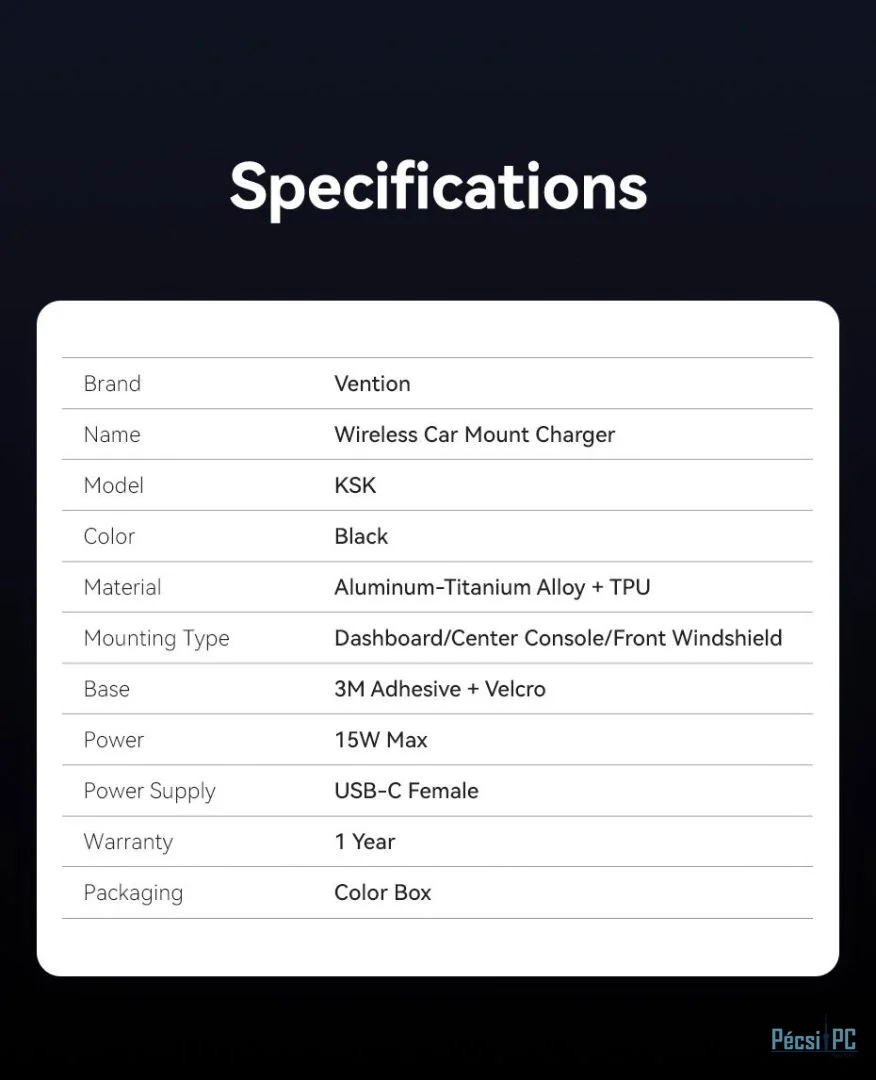Viewport: 876px width, 1080px height.
Task: Select the Name row label
Action: 112,435
